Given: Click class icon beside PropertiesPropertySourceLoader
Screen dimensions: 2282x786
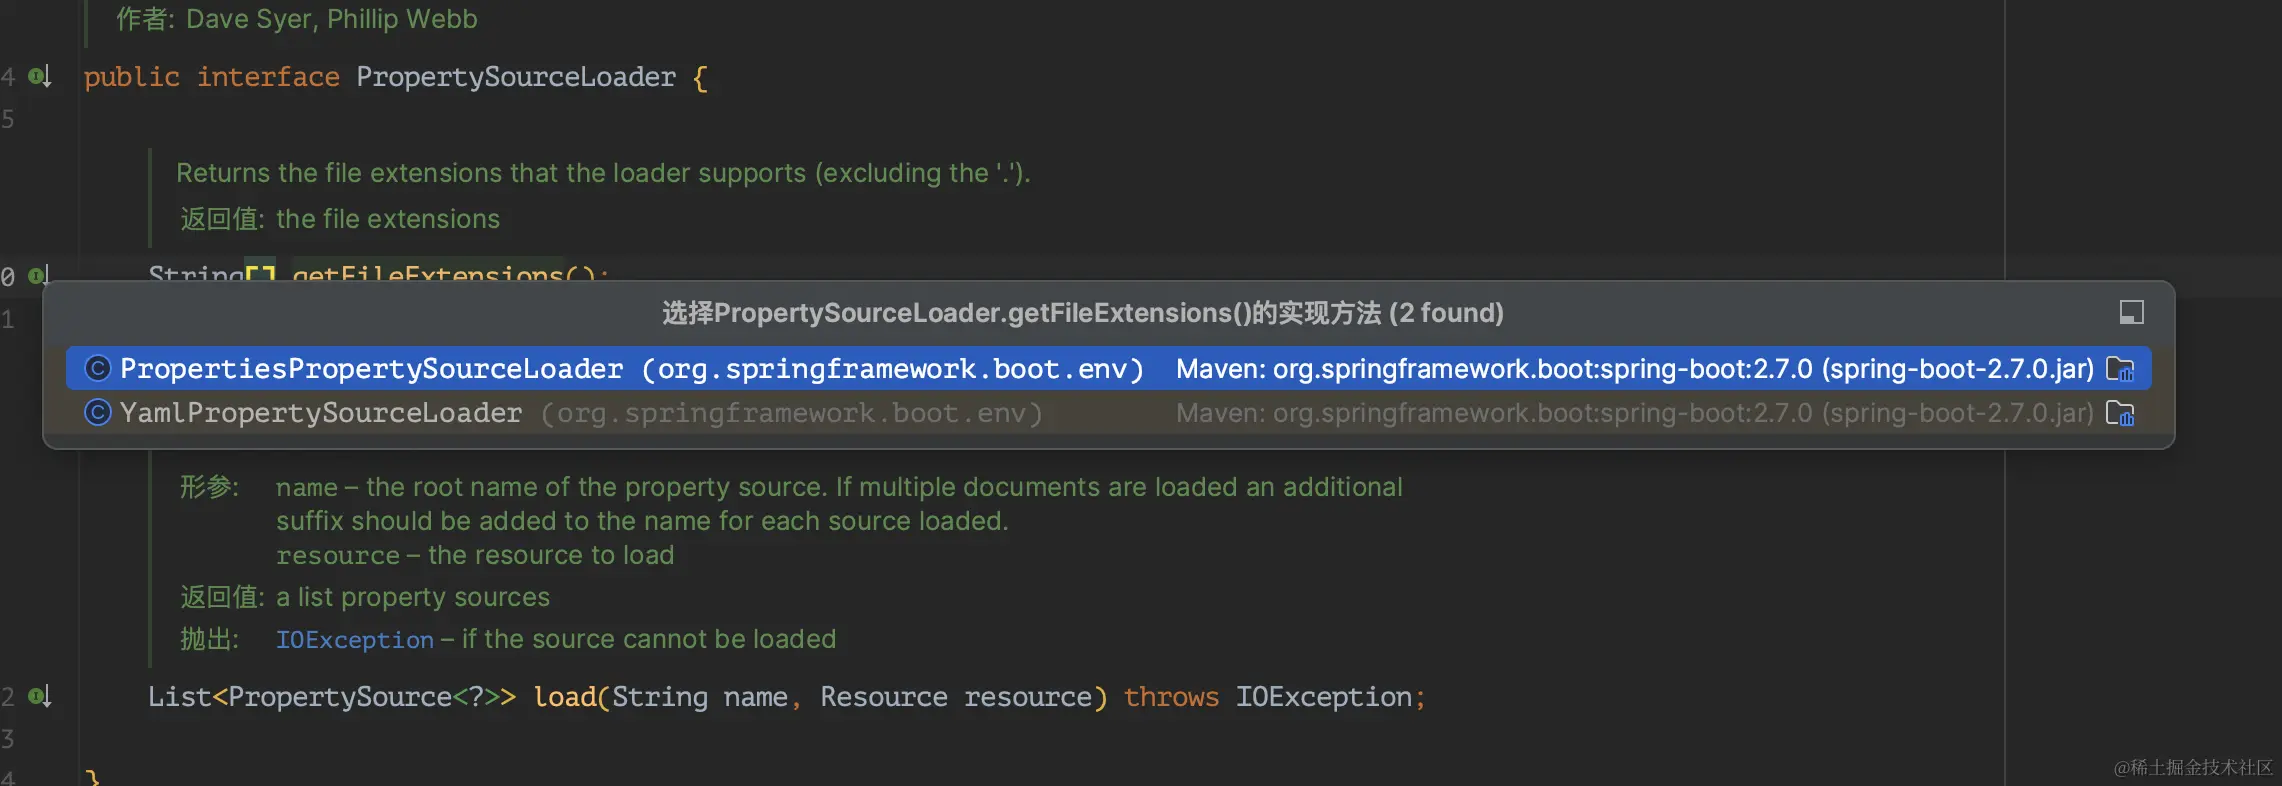Looking at the screenshot, I should coord(97,369).
